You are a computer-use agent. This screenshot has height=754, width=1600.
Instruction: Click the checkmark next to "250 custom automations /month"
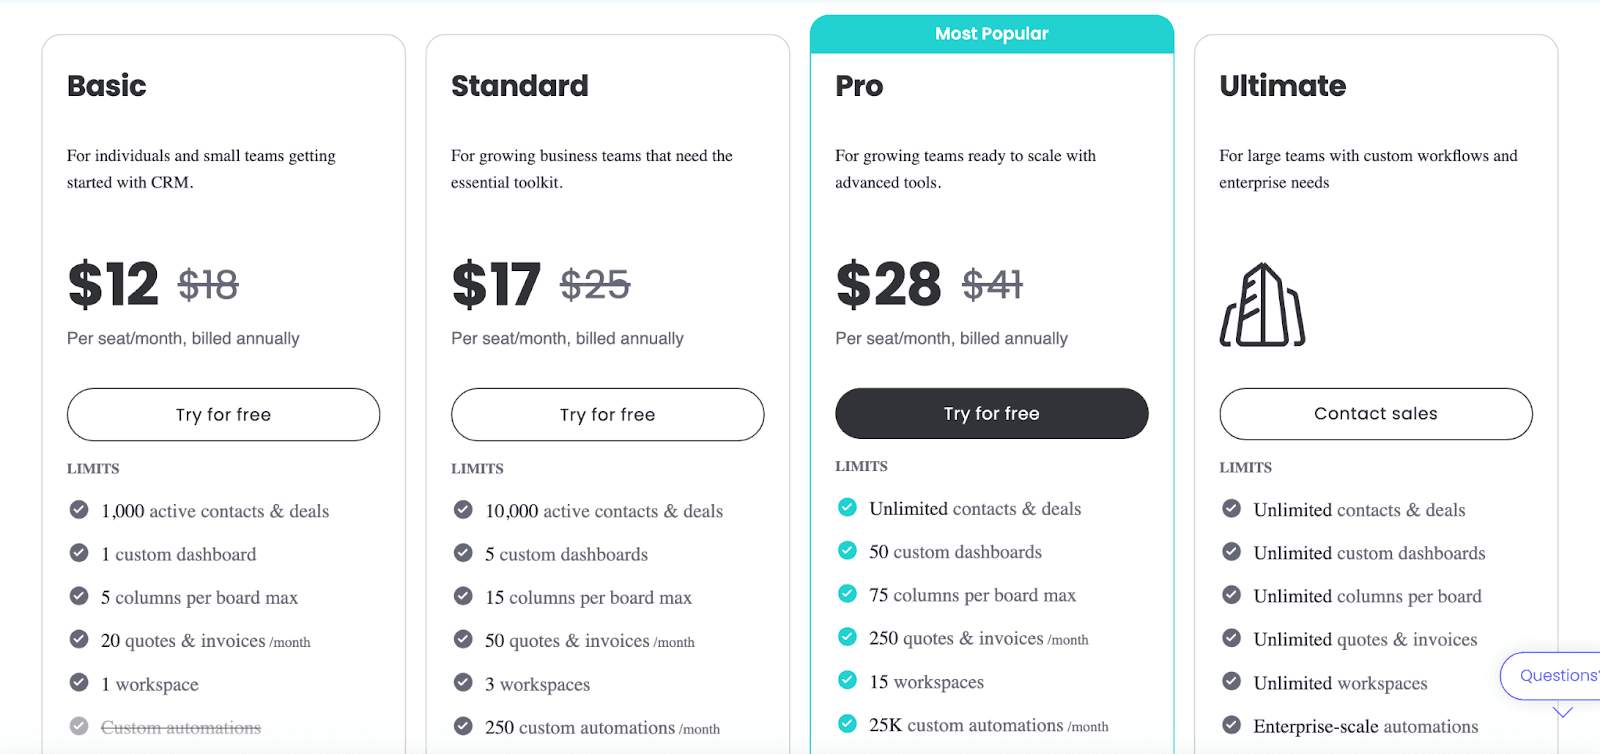(x=463, y=727)
